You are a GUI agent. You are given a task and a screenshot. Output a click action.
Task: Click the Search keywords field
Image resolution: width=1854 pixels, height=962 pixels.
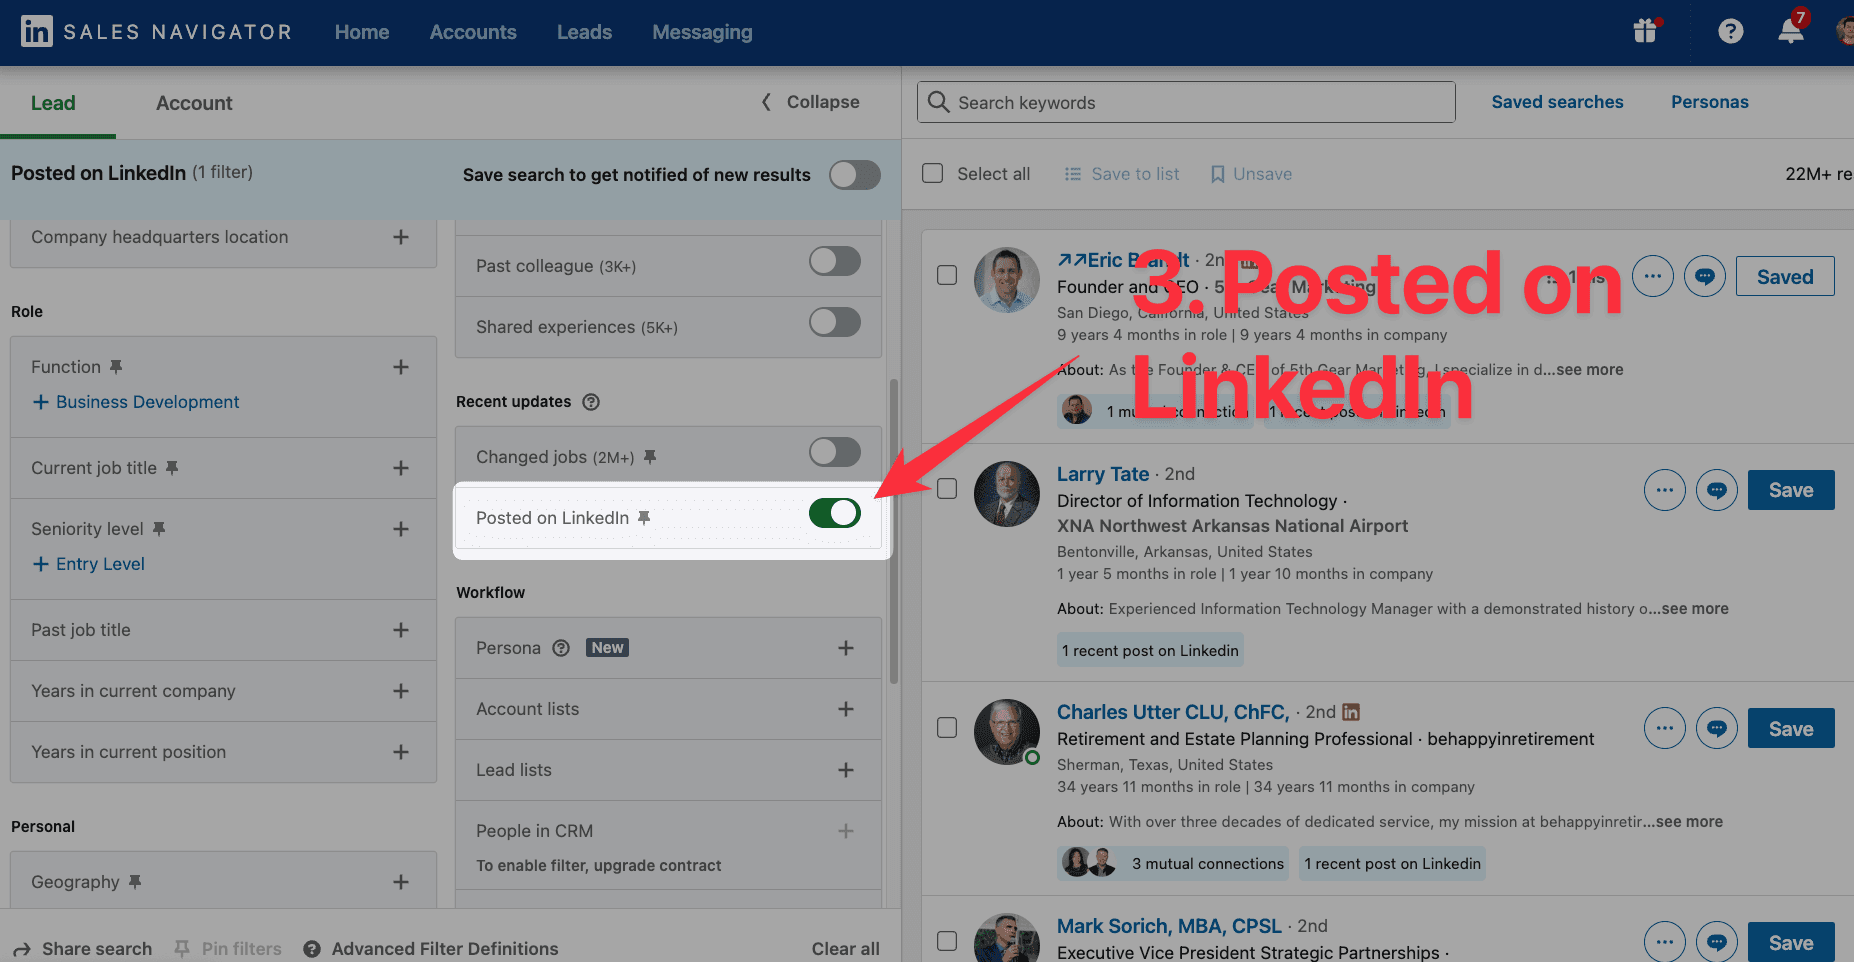point(1186,102)
